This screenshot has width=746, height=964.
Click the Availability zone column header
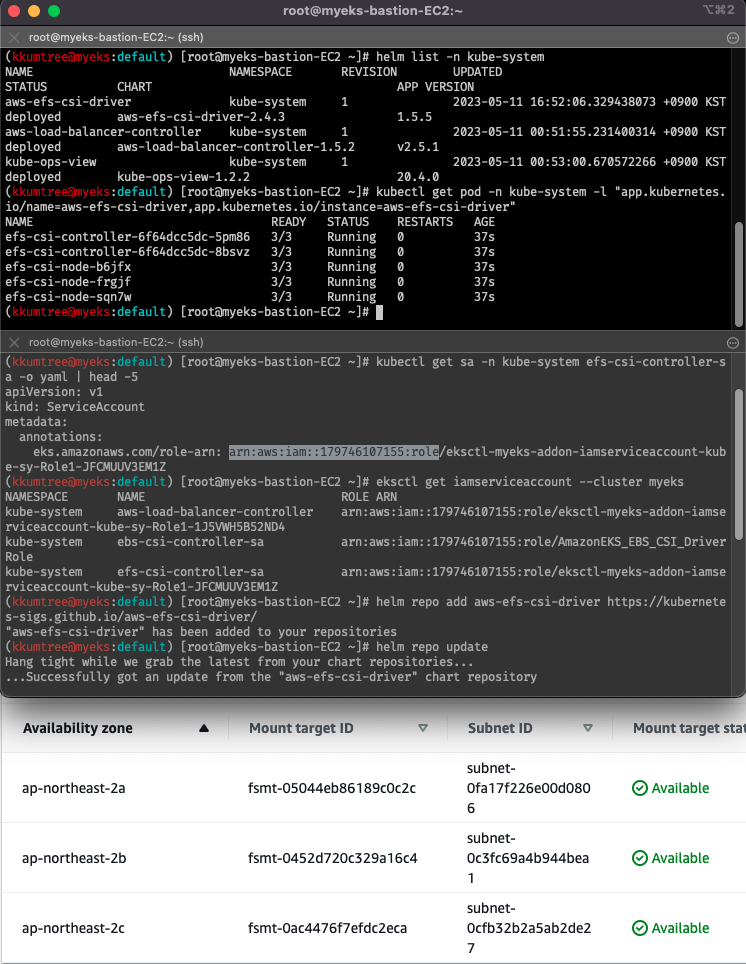77,728
